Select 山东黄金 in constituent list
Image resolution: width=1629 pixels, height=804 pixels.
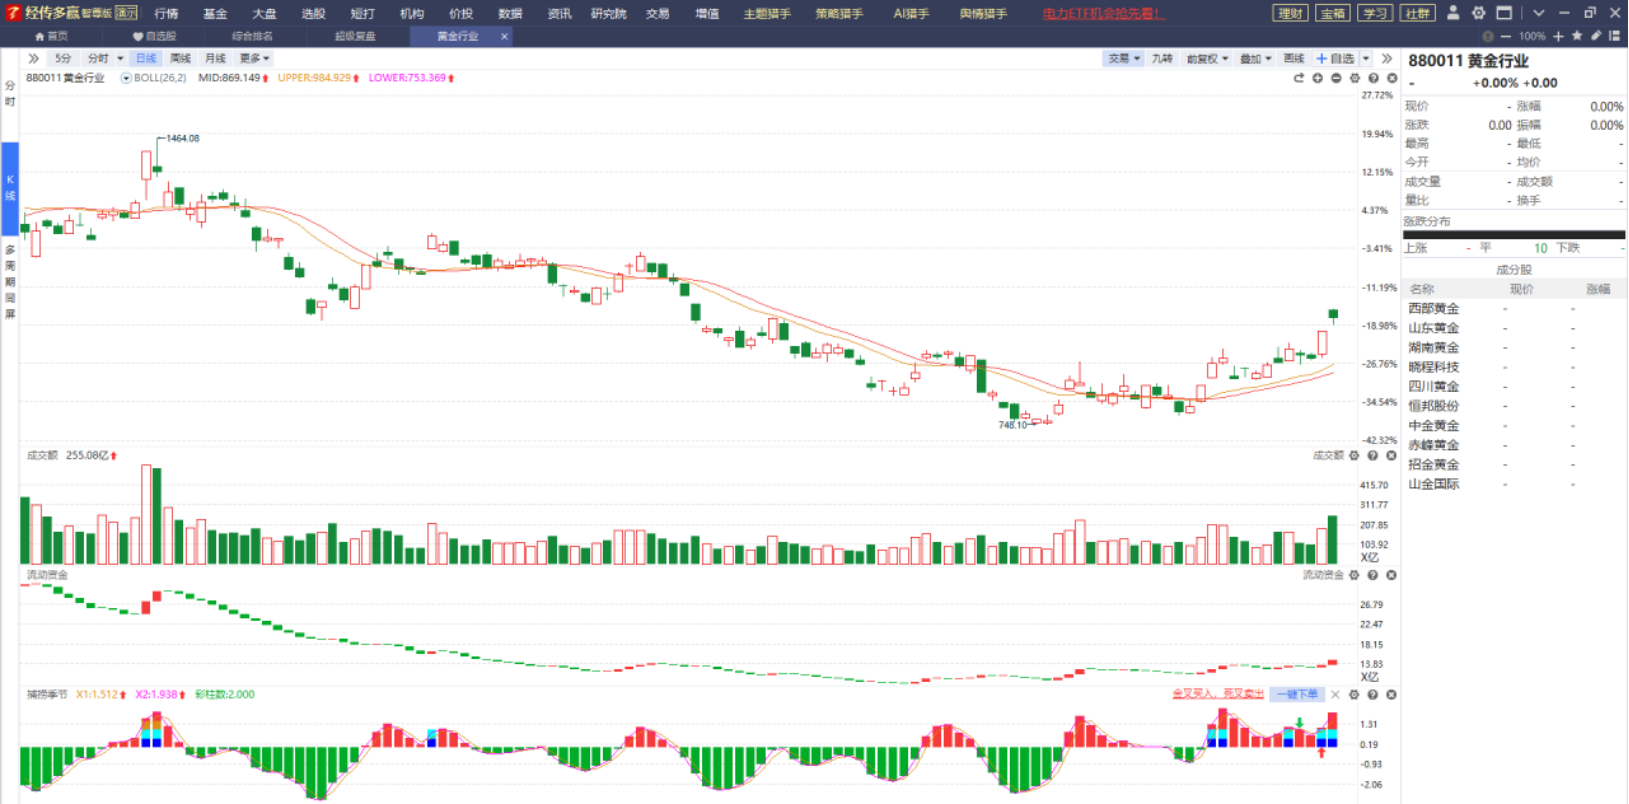1433,328
